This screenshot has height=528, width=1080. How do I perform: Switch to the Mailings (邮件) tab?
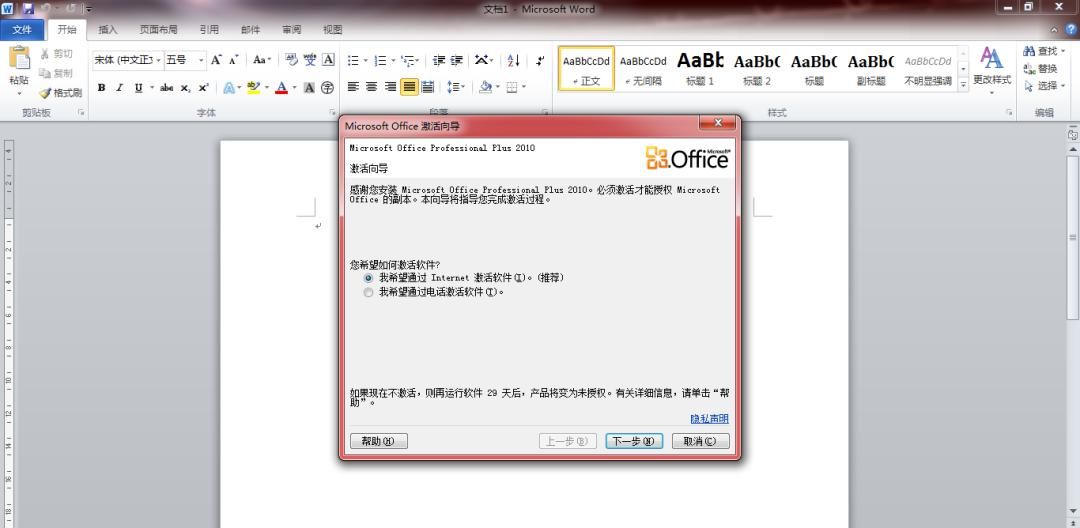(x=251, y=30)
